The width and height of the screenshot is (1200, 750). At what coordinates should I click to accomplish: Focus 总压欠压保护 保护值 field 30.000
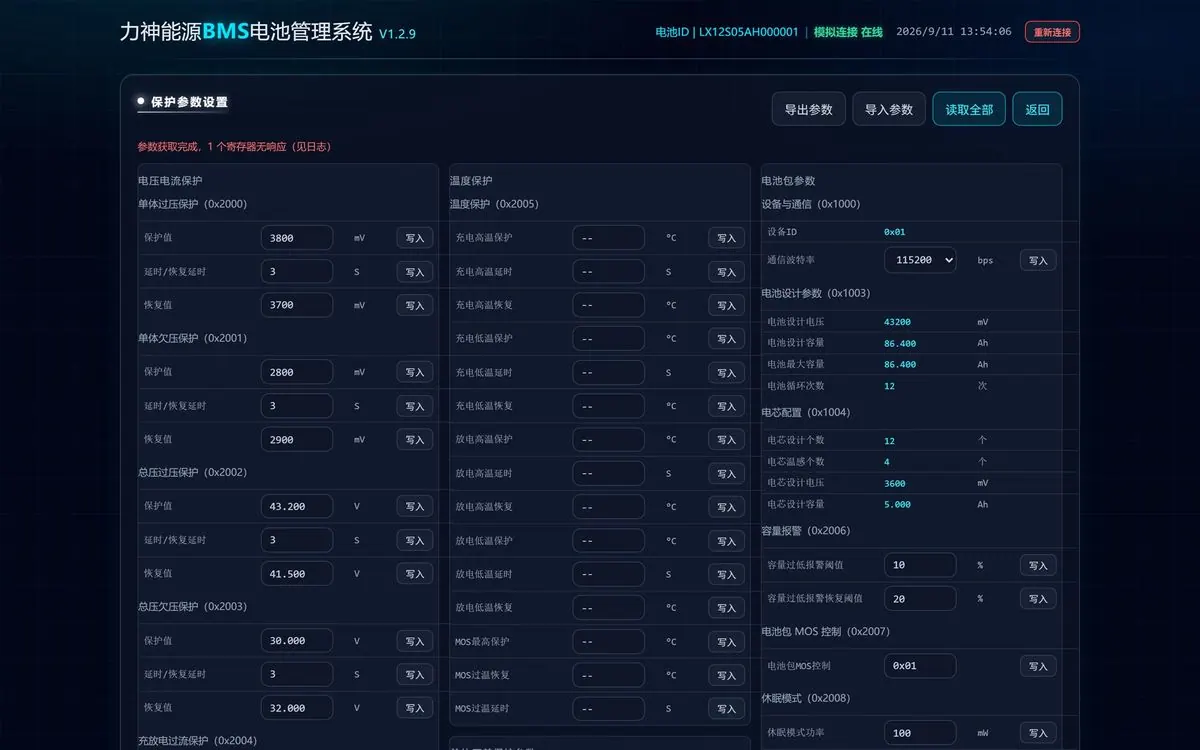297,640
